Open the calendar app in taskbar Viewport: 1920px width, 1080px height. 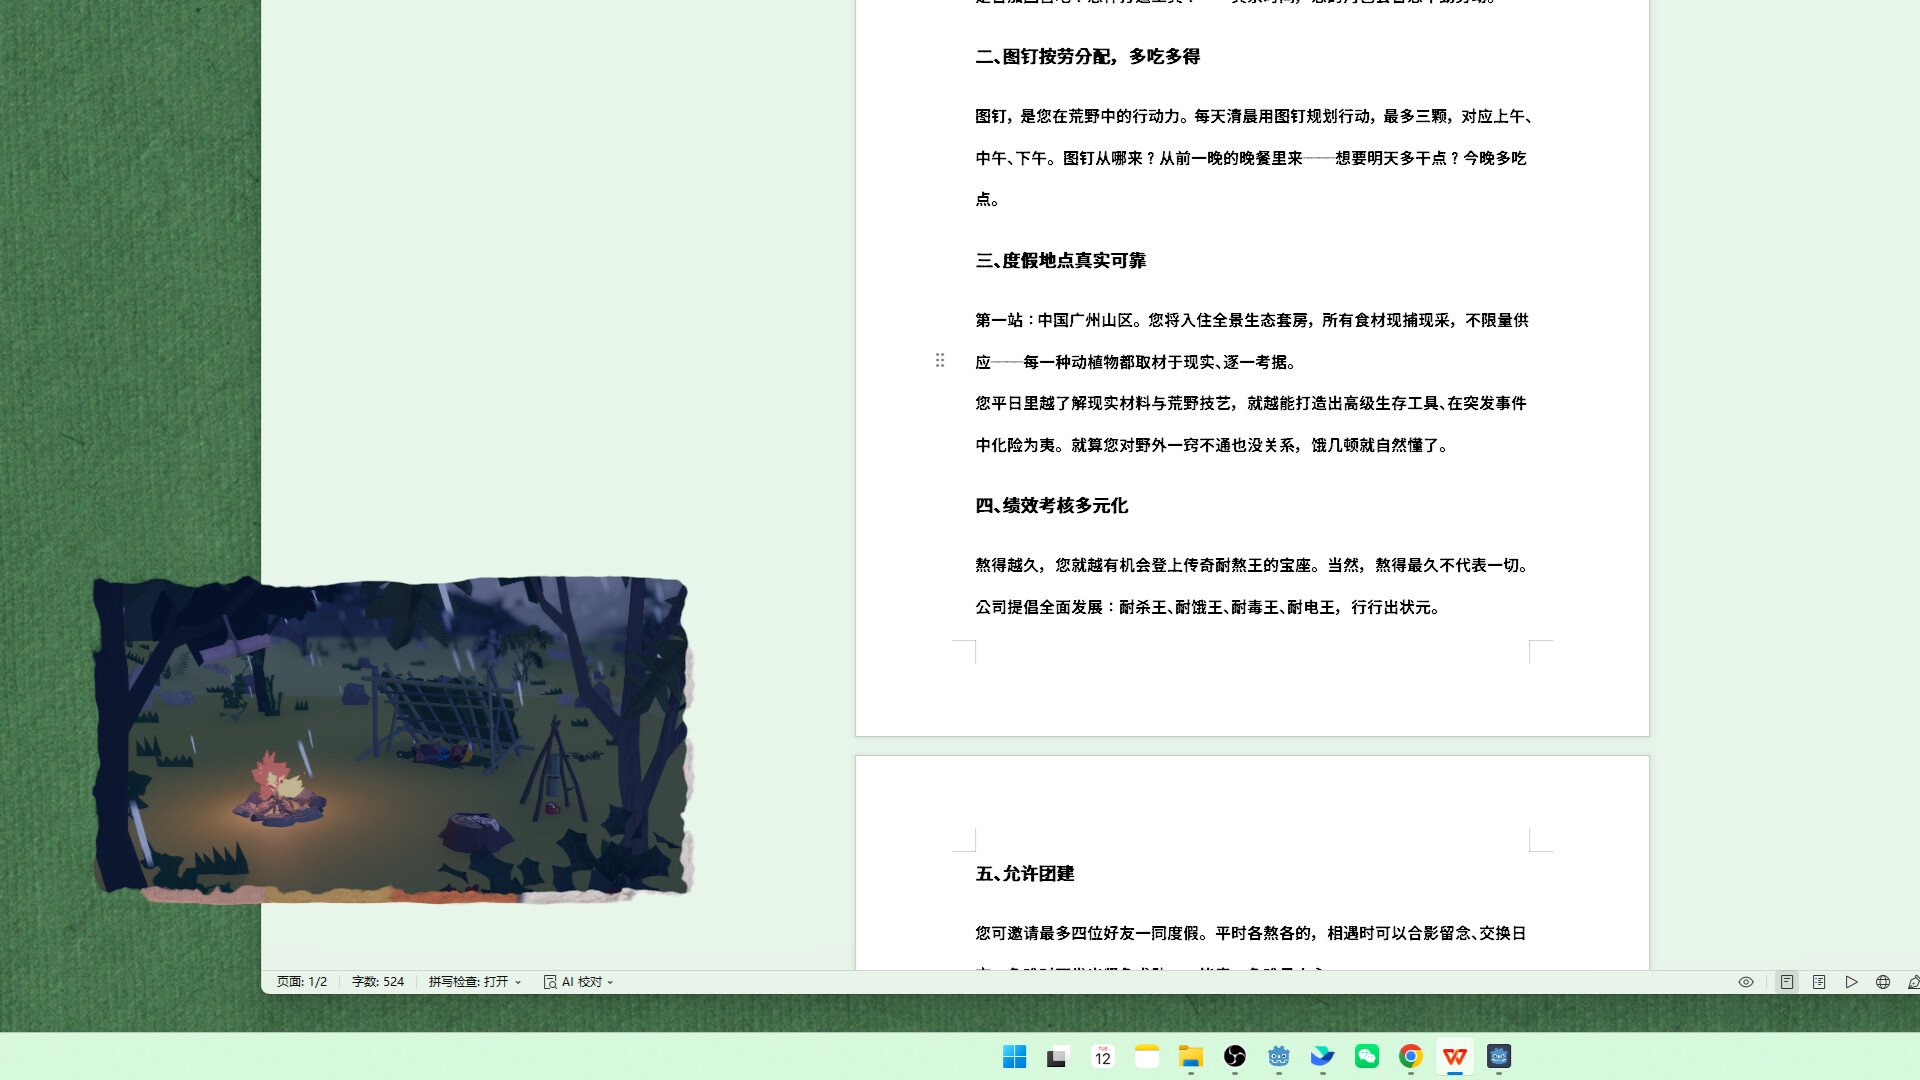click(x=1102, y=1057)
